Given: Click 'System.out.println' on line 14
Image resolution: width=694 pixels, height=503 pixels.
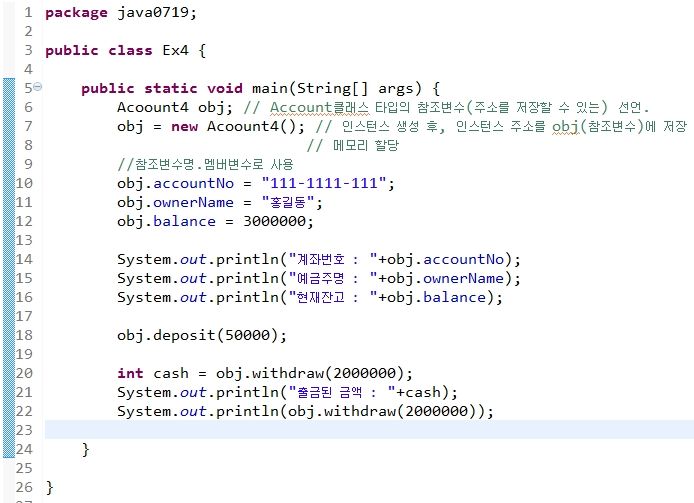Looking at the screenshot, I should click(x=198, y=259).
